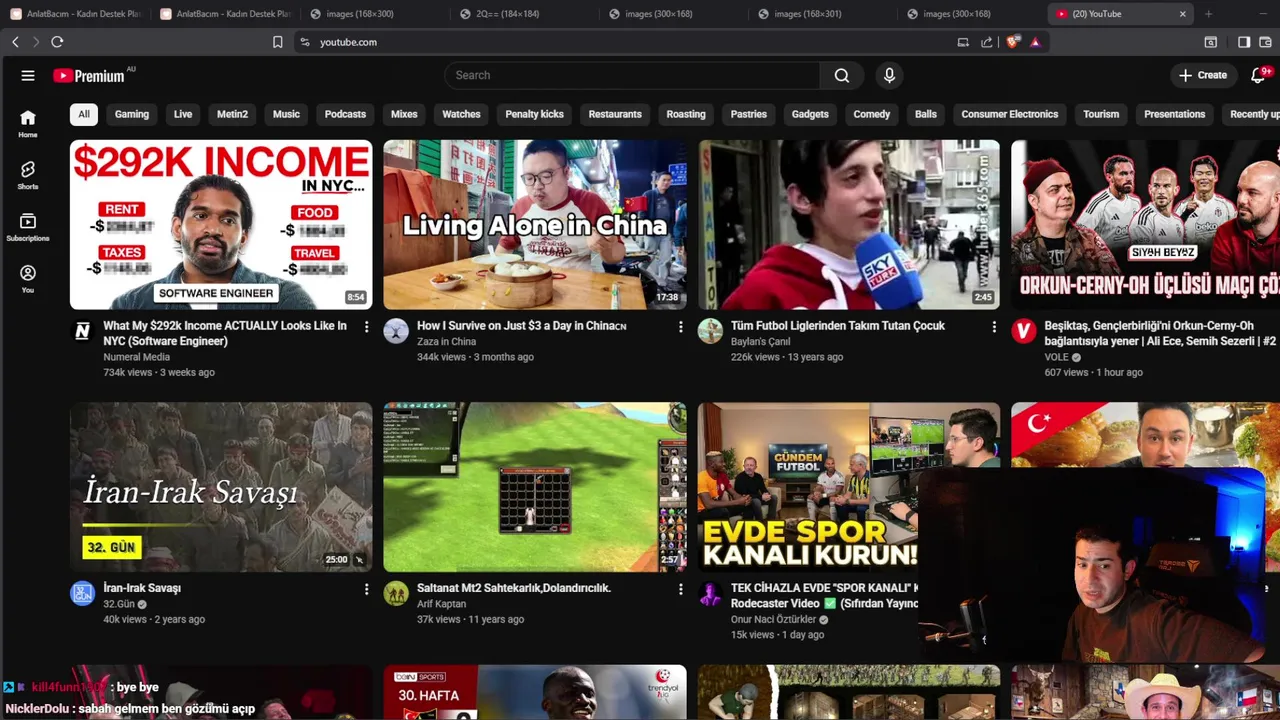The image size is (1280, 720).
Task: Select the Watches filter chip
Action: (x=461, y=114)
